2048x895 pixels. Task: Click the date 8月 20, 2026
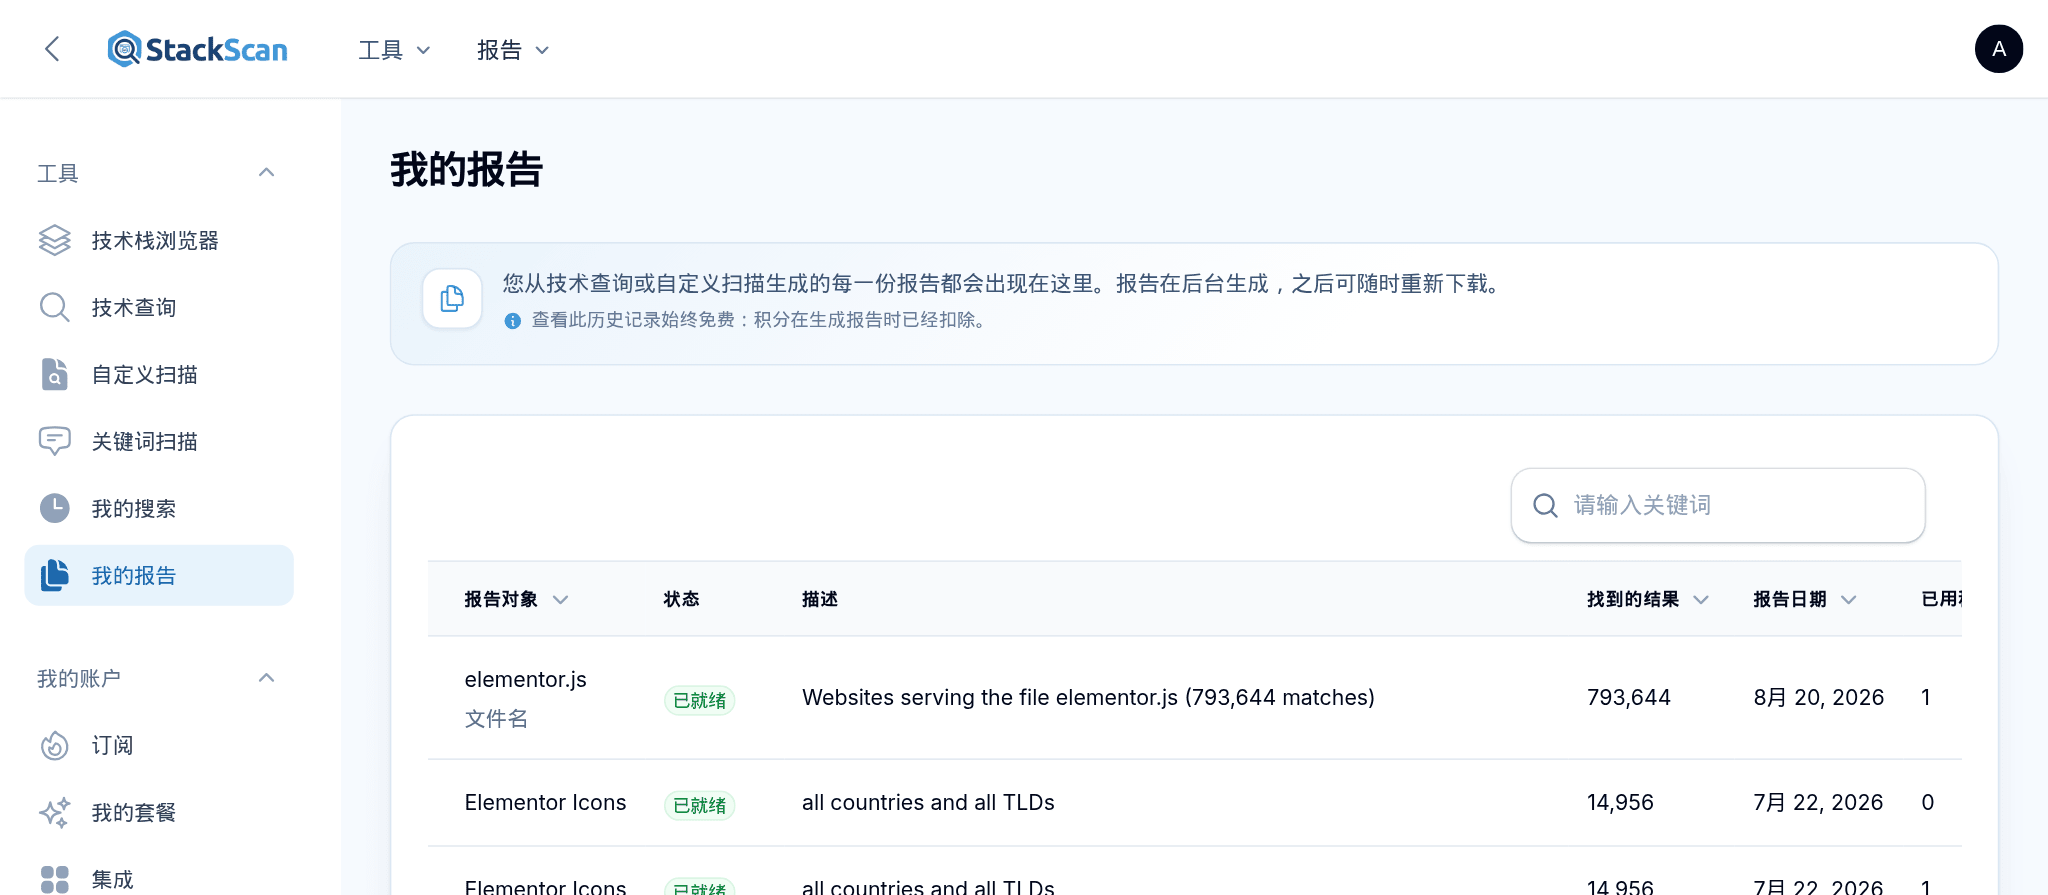click(1818, 697)
